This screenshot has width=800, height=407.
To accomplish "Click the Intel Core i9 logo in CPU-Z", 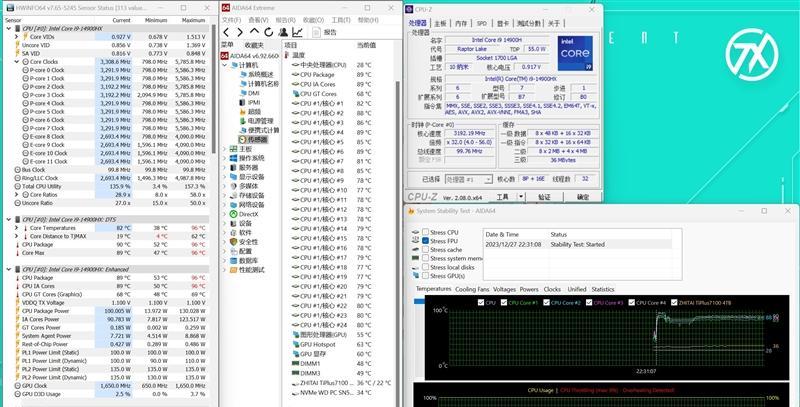I will (x=576, y=53).
